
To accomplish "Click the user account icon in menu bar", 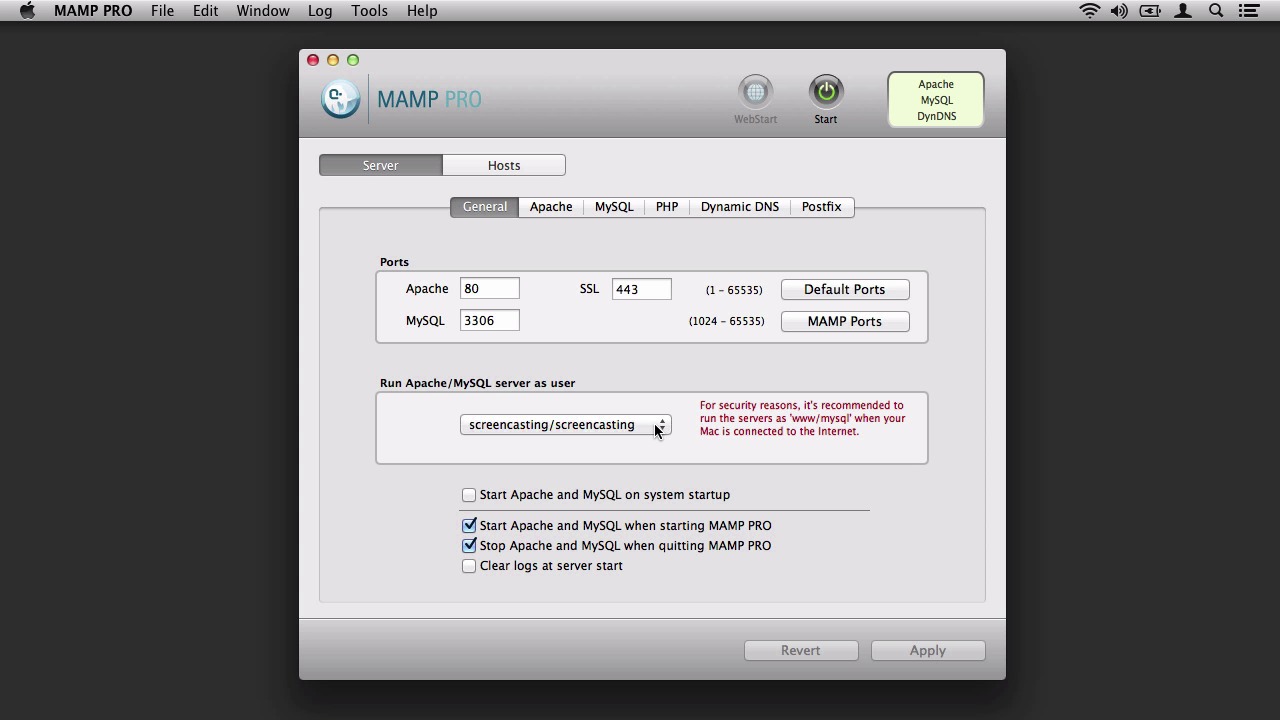I will pos(1183,11).
